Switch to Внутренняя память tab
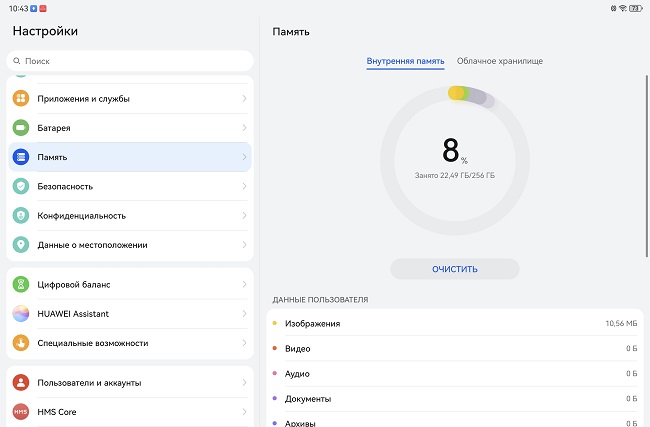Viewport: 650px width, 427px height. click(405, 61)
